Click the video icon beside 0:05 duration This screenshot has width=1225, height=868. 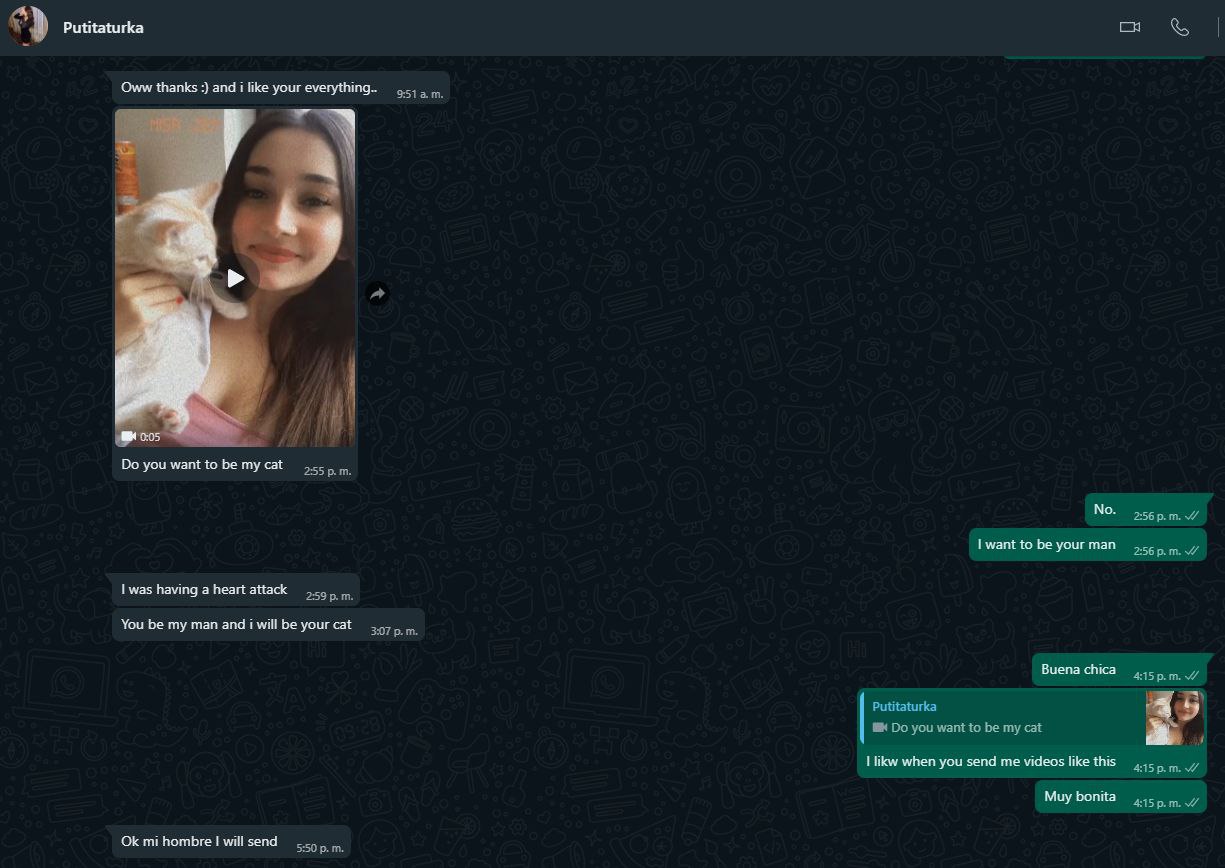[128, 437]
